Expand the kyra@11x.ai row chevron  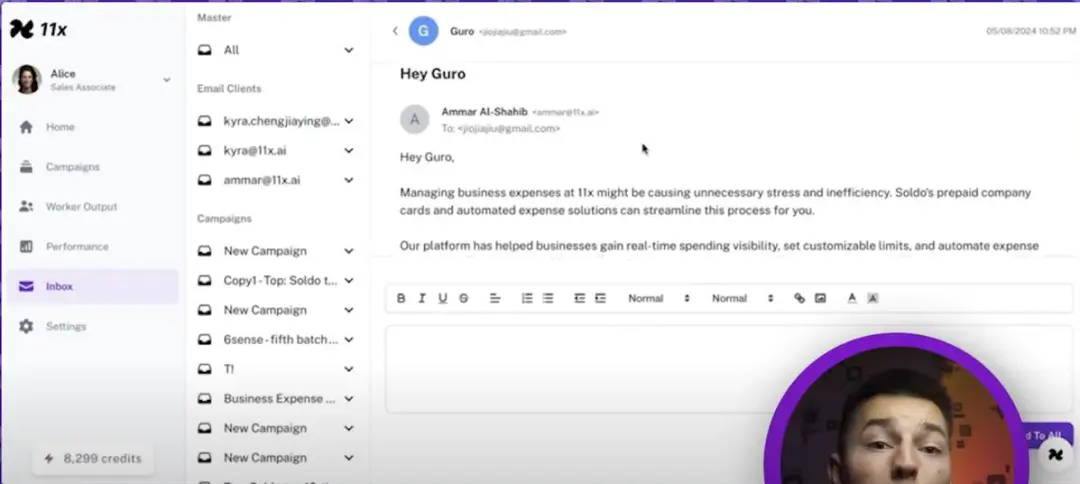pos(349,151)
